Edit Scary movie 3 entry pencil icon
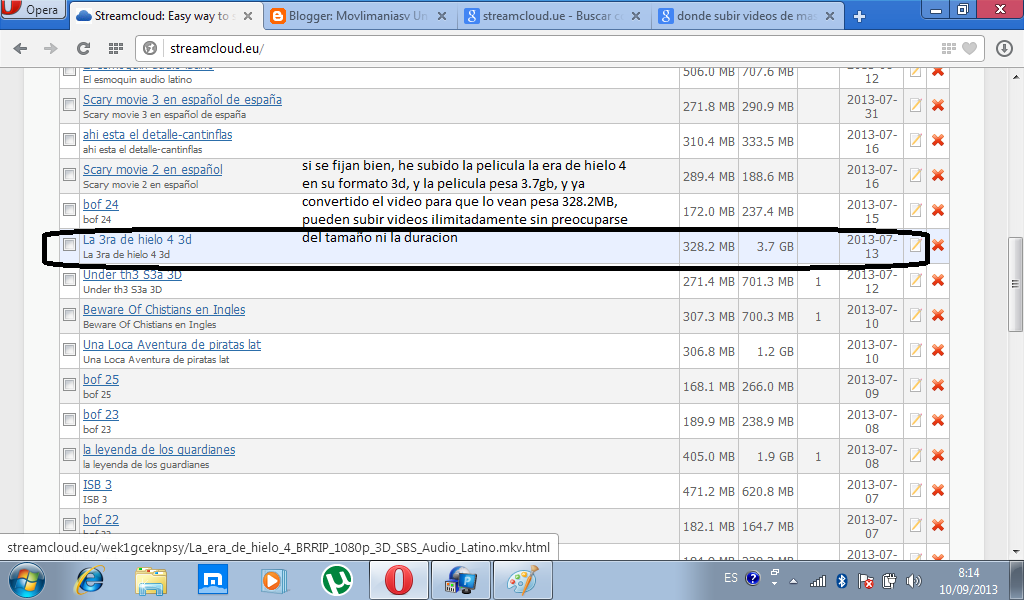 [916, 105]
